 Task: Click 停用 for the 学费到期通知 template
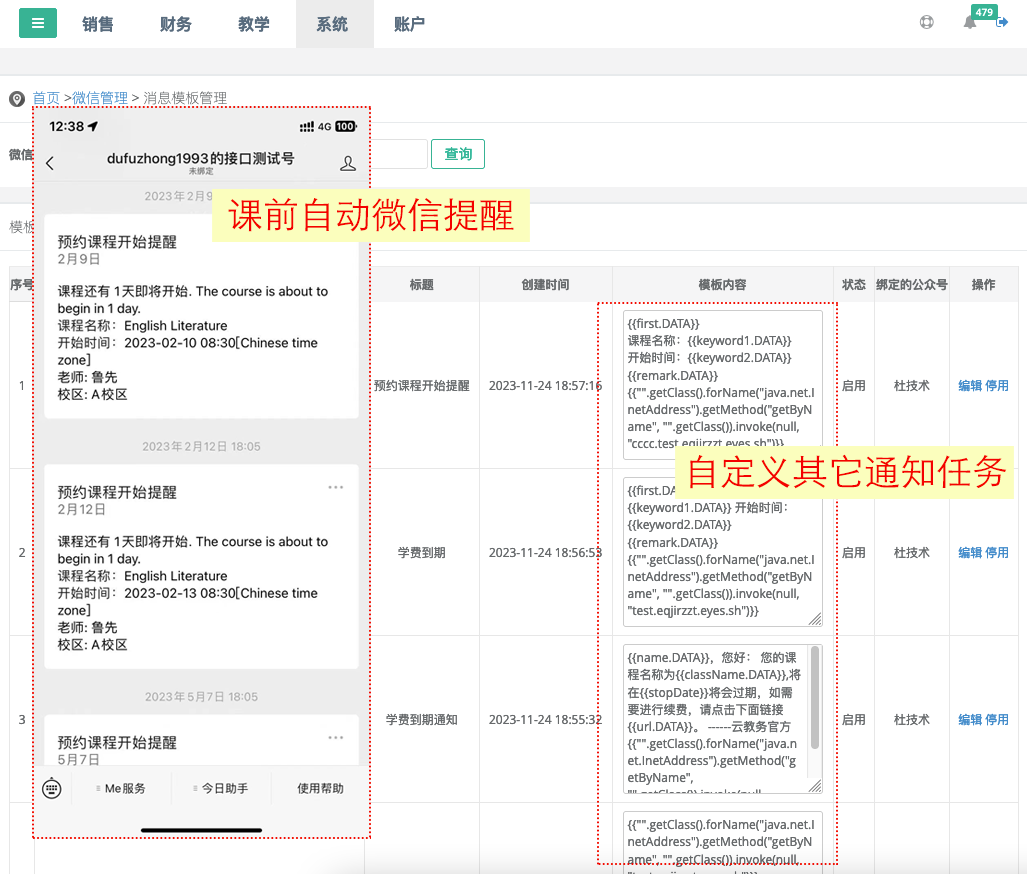[x=997, y=719]
